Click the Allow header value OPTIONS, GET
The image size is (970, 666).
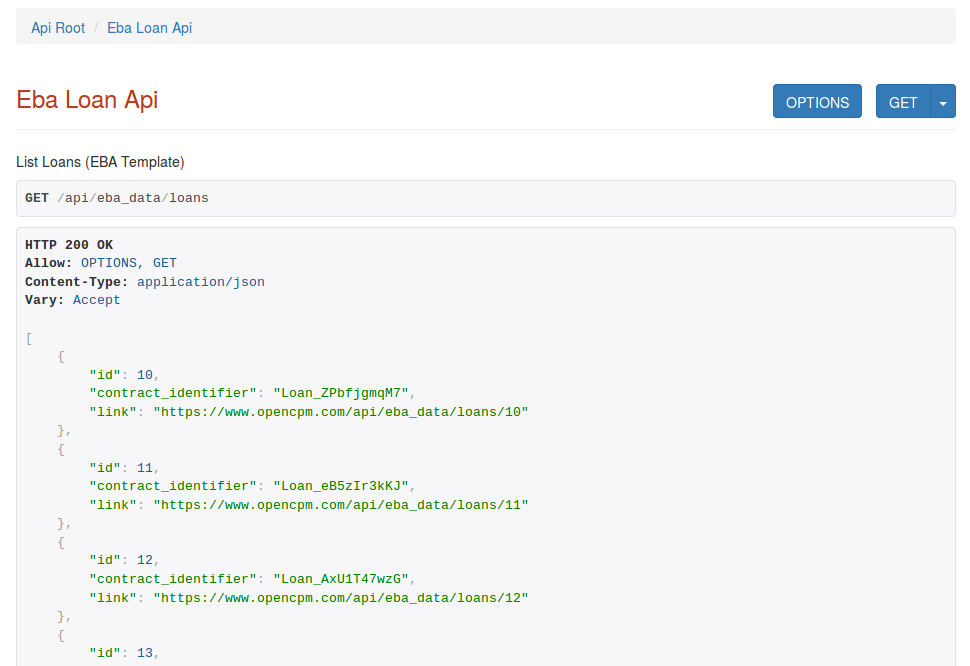(128, 263)
